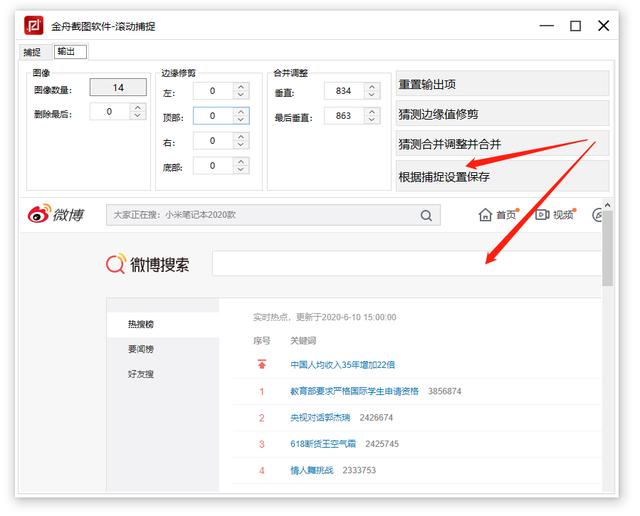
Task: Click the preview vertical scrollbar thumb
Action: click(607, 248)
